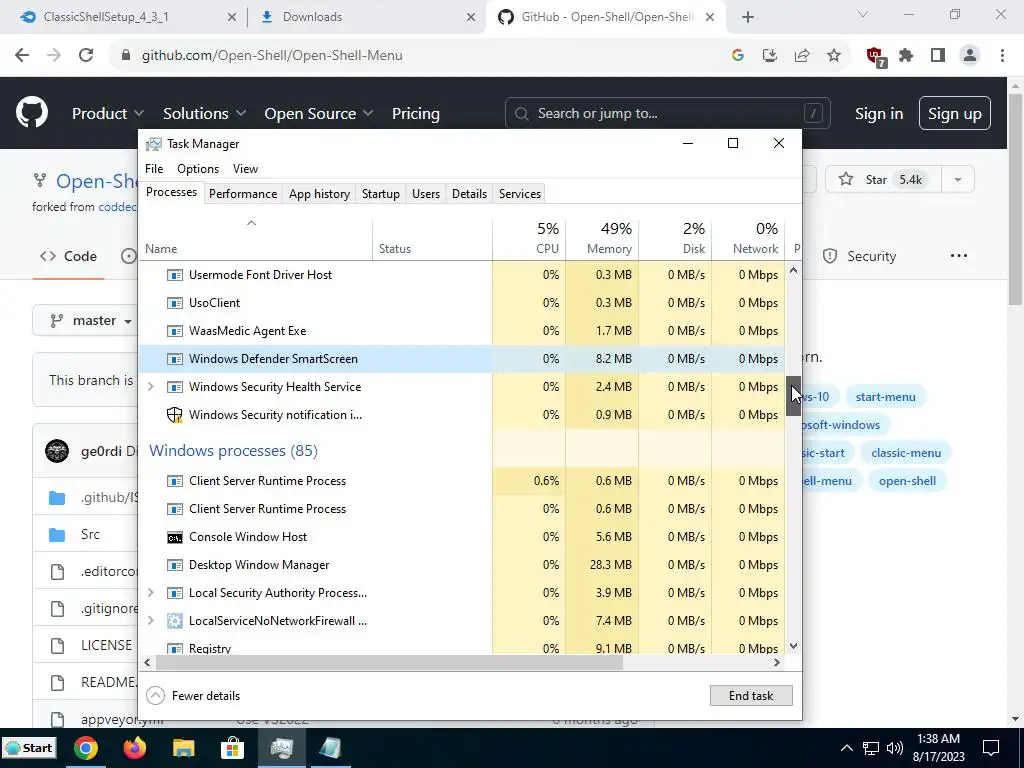This screenshot has height=768, width=1024.
Task: Click the start-menu topic tag
Action: (886, 397)
